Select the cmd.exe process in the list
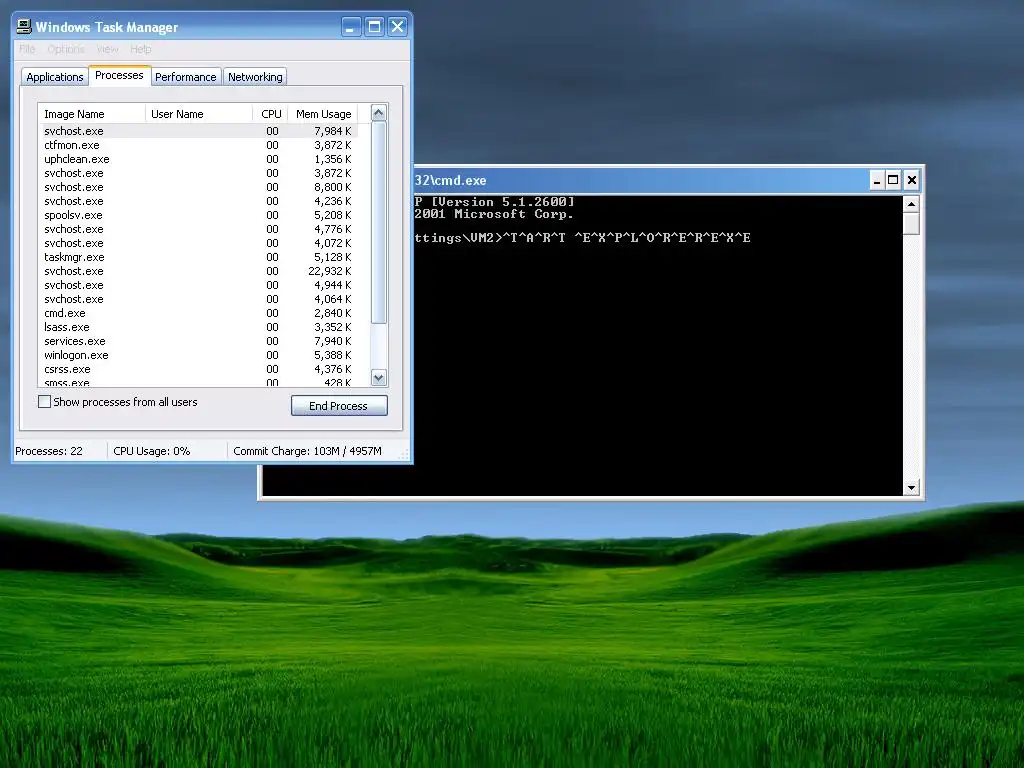 (x=198, y=313)
